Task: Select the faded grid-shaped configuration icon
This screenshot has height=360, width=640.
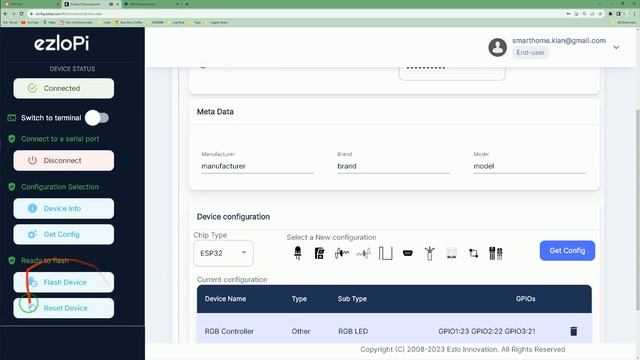Action: 451,253
